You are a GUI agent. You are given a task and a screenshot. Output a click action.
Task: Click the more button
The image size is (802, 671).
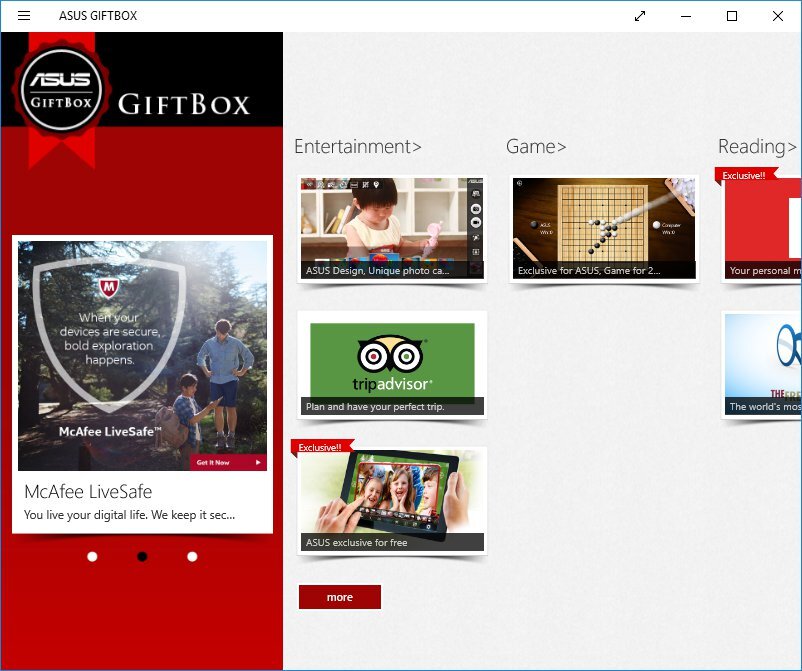click(x=340, y=597)
